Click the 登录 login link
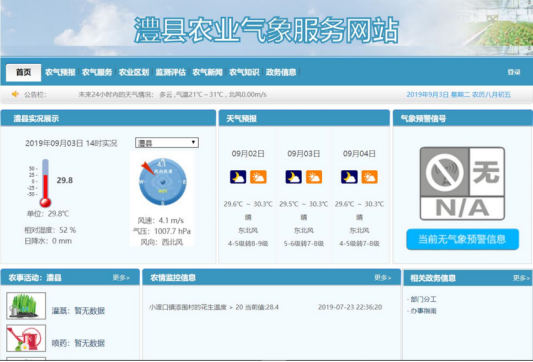Viewport: 533px width, 362px height. click(514, 72)
